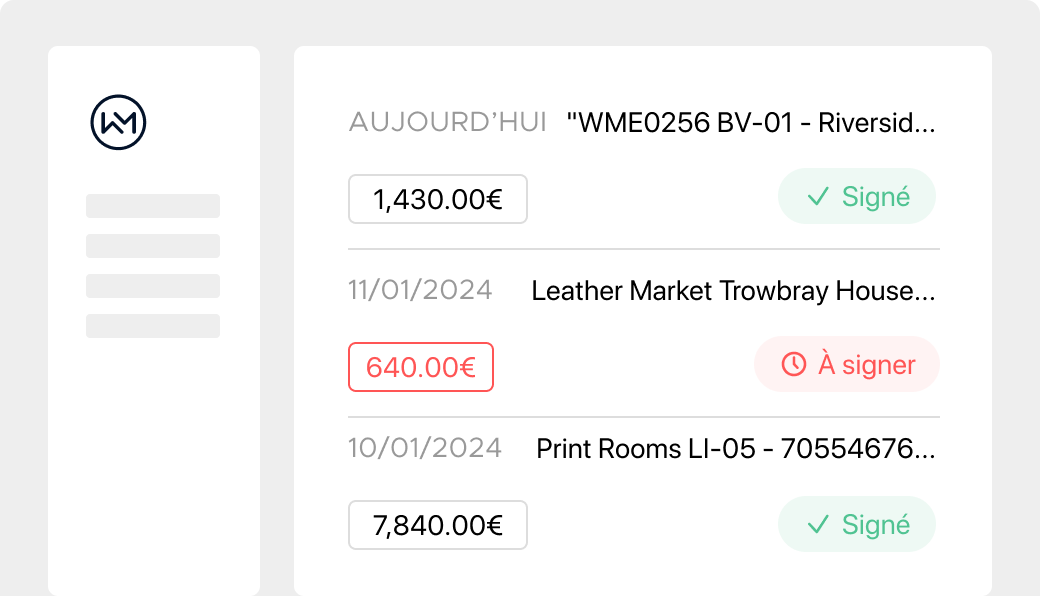Click the 7,840.00€ amount box
The image size is (1040, 596).
pos(437,525)
